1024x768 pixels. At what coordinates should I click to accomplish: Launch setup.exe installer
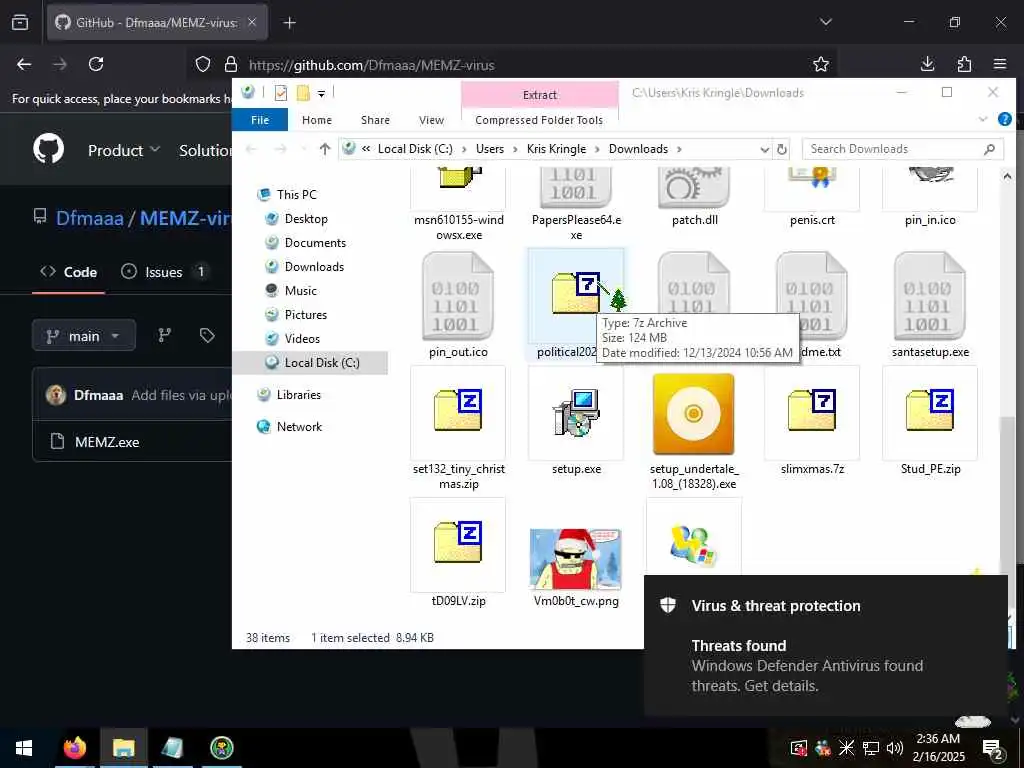coord(575,422)
